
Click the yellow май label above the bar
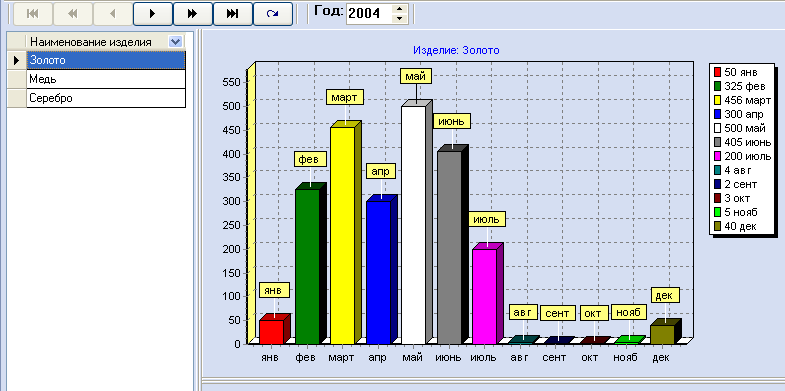(x=416, y=76)
